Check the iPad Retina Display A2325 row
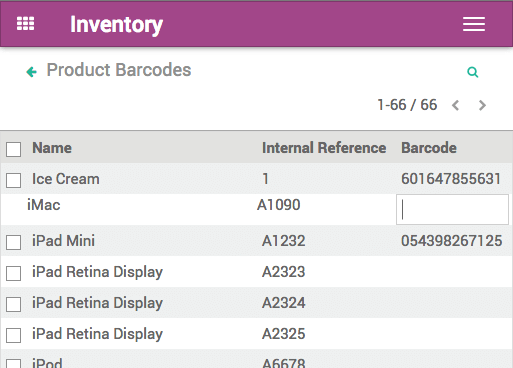513x368 pixels. coord(13,335)
